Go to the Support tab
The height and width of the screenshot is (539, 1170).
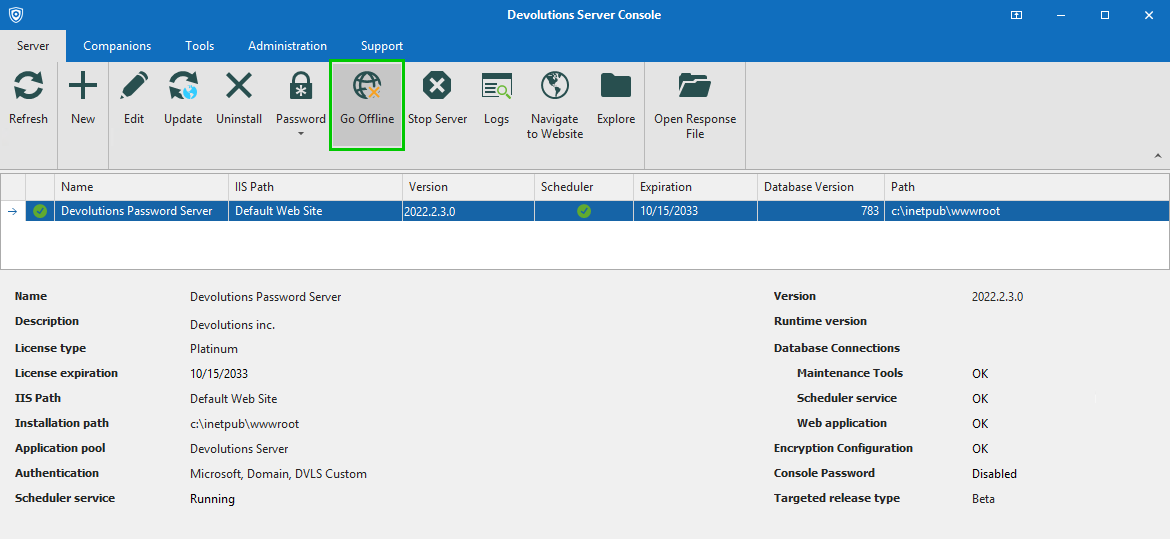(x=382, y=46)
